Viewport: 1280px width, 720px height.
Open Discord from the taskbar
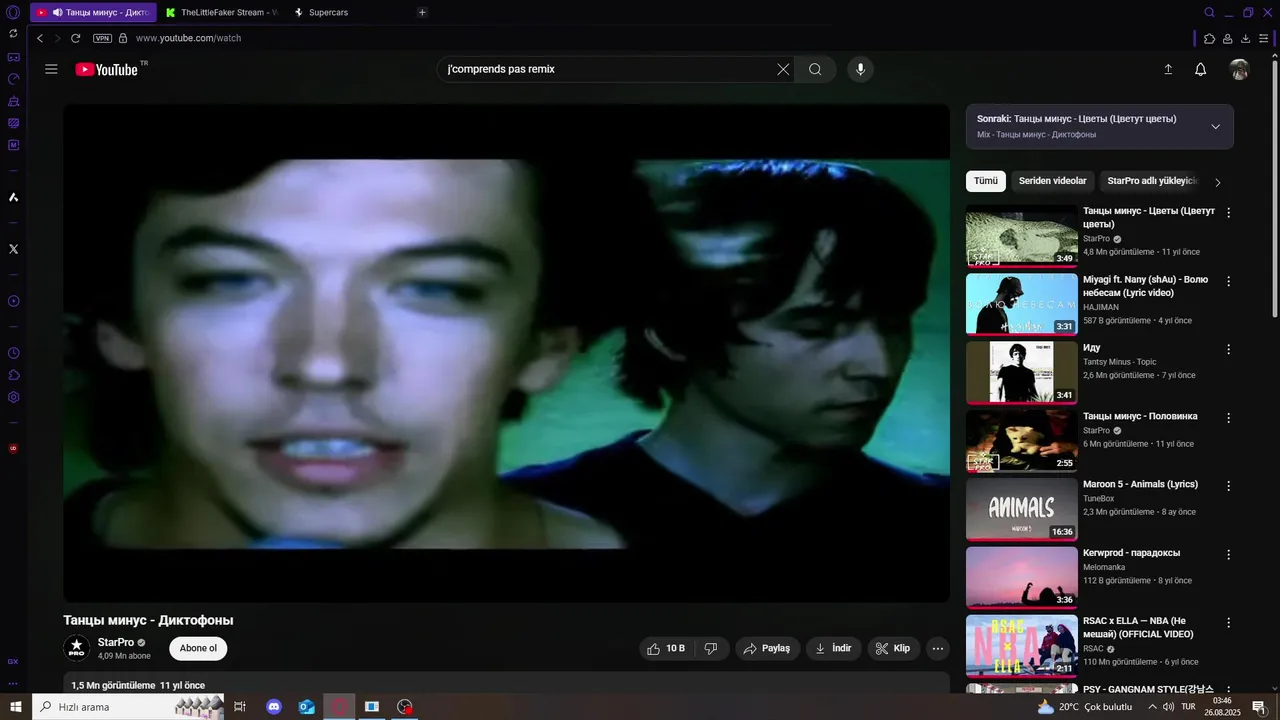tap(274, 707)
